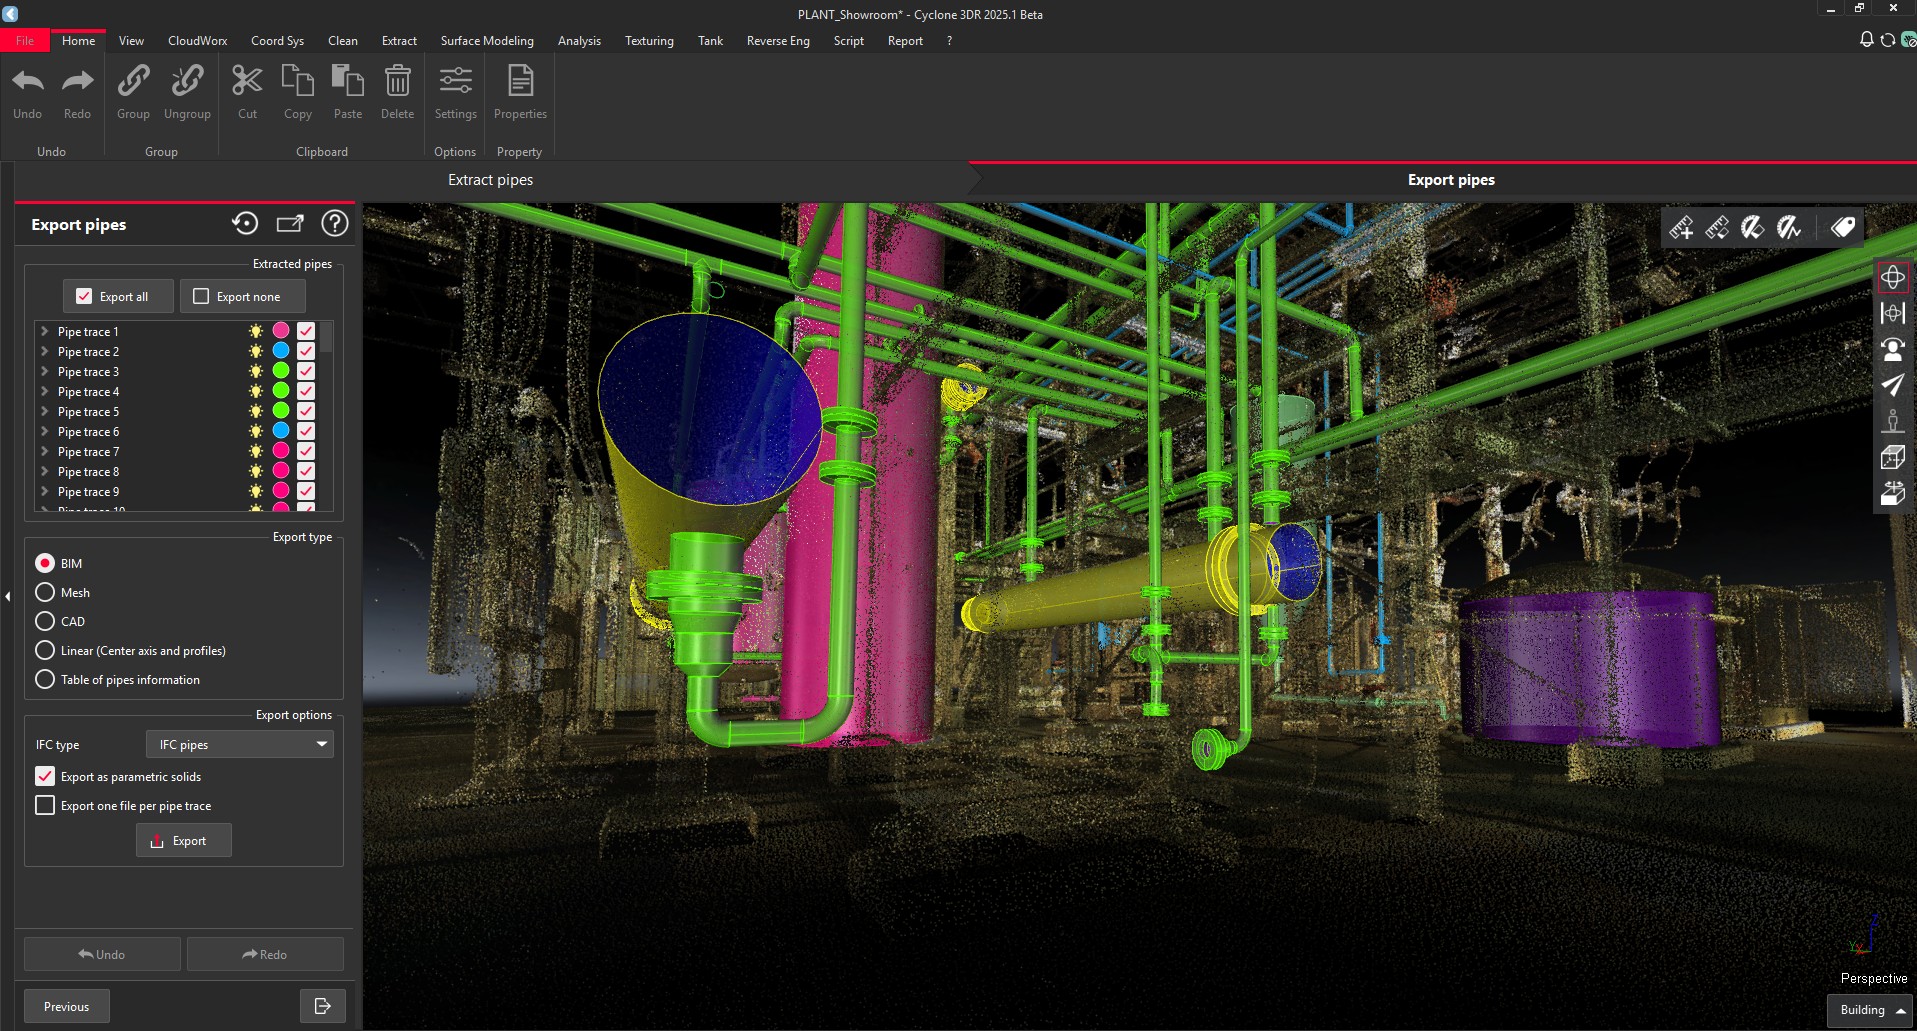Screen dimensions: 1917x1031
Task: Open the Texturing menu tab
Action: 649,41
